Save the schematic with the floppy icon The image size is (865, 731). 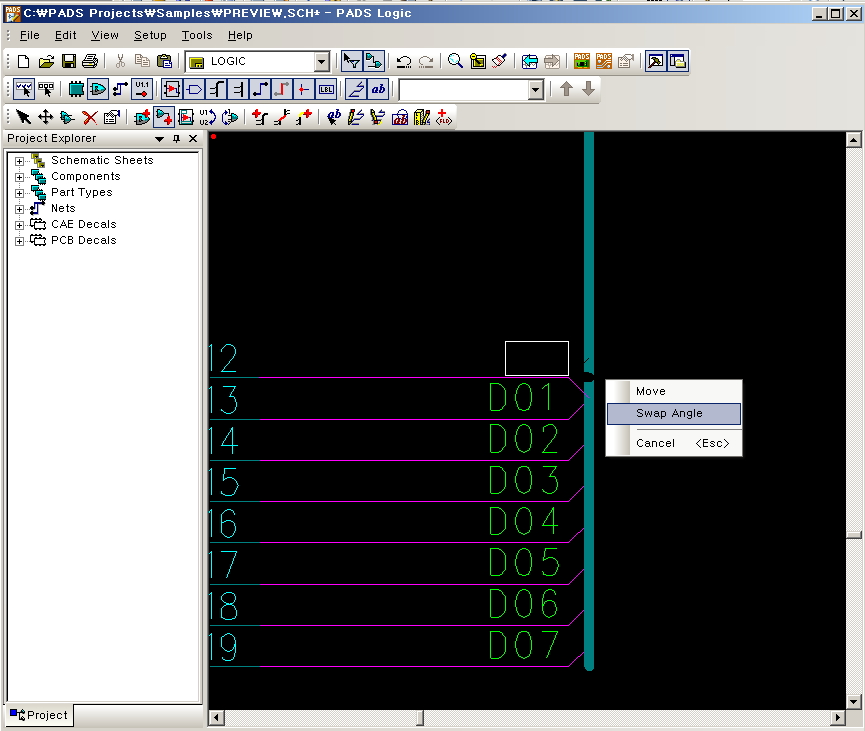(69, 61)
